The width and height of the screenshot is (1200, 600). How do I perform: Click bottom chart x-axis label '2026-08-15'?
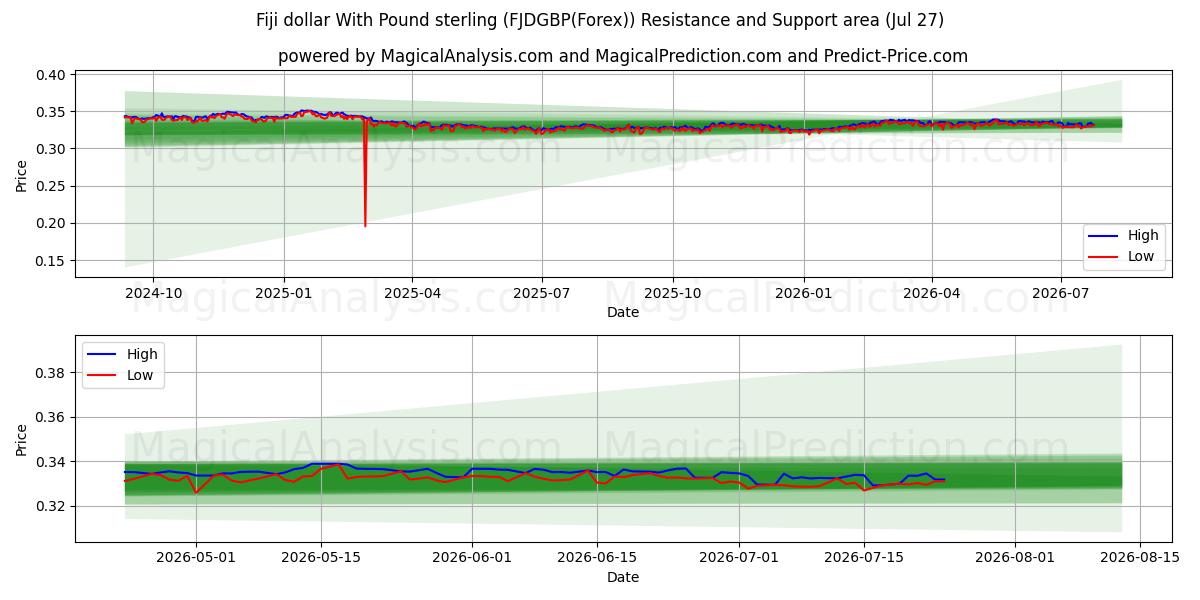tap(1140, 558)
